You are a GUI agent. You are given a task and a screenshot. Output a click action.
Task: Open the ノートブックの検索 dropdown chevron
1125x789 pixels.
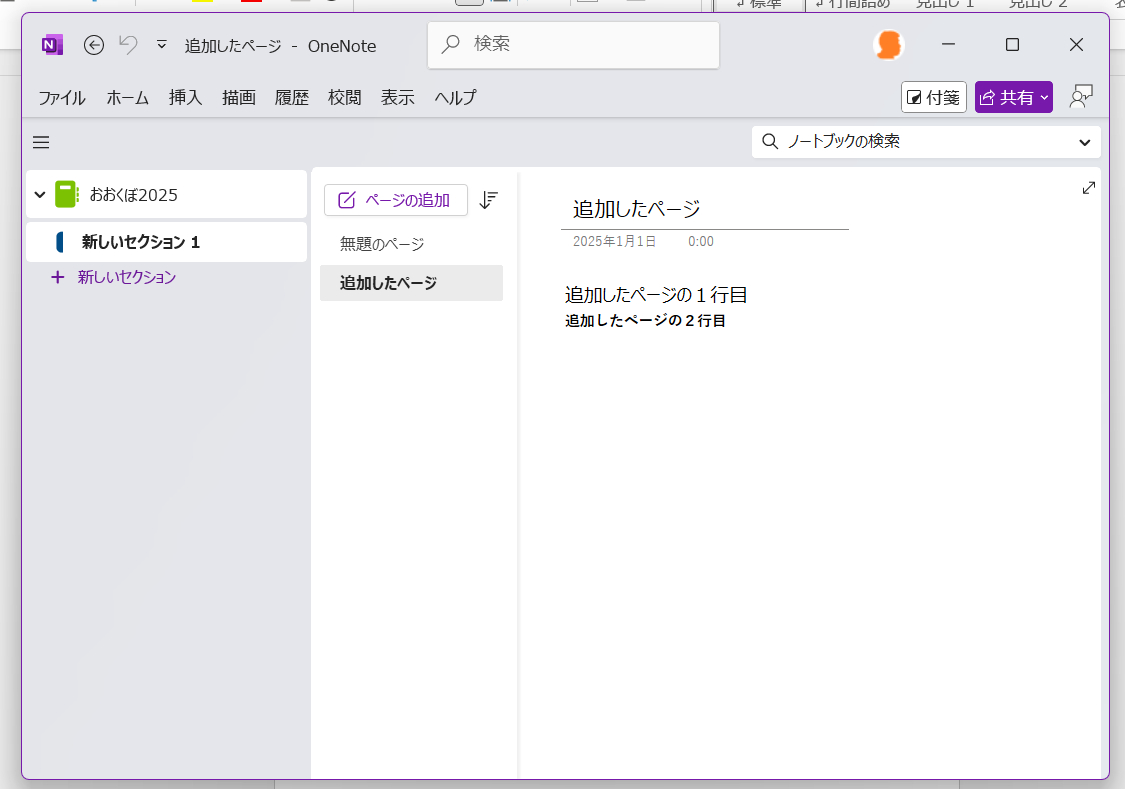coord(1084,142)
